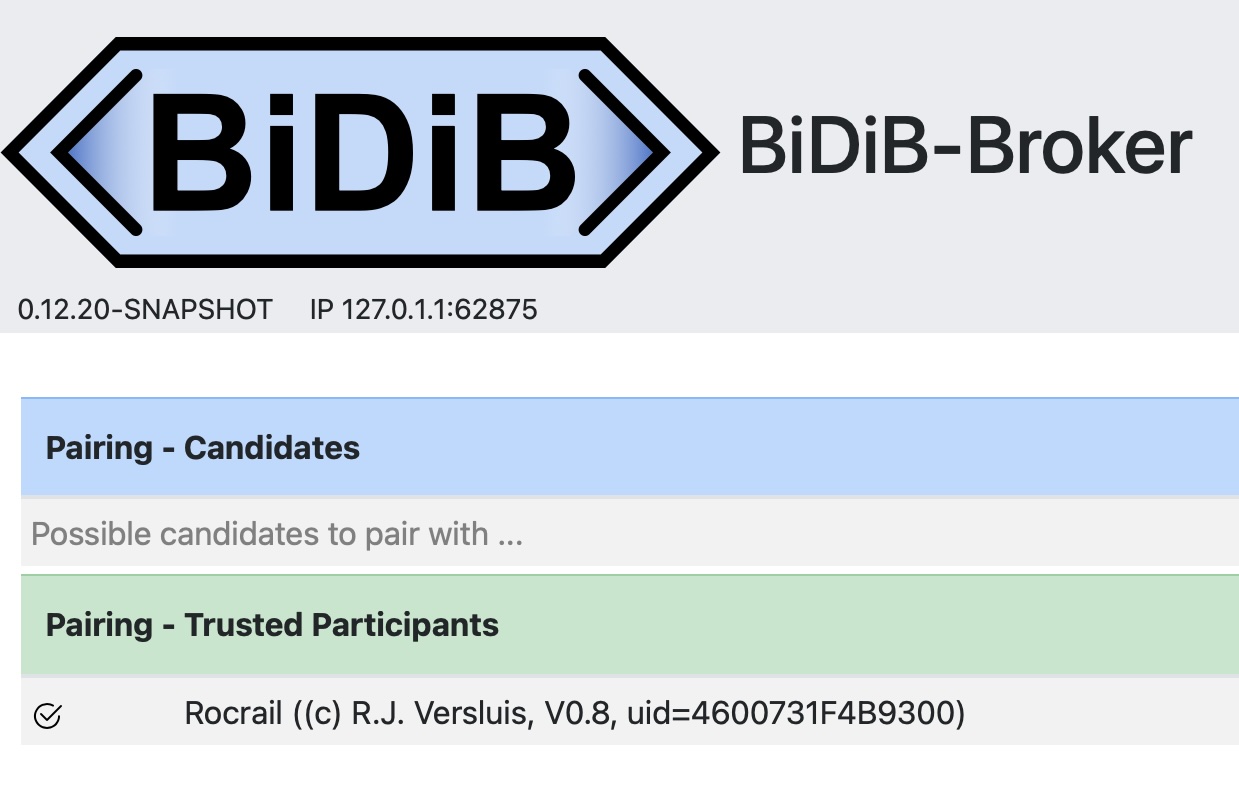Click the 'Possible candidates to pair with ...' text

click(x=277, y=534)
